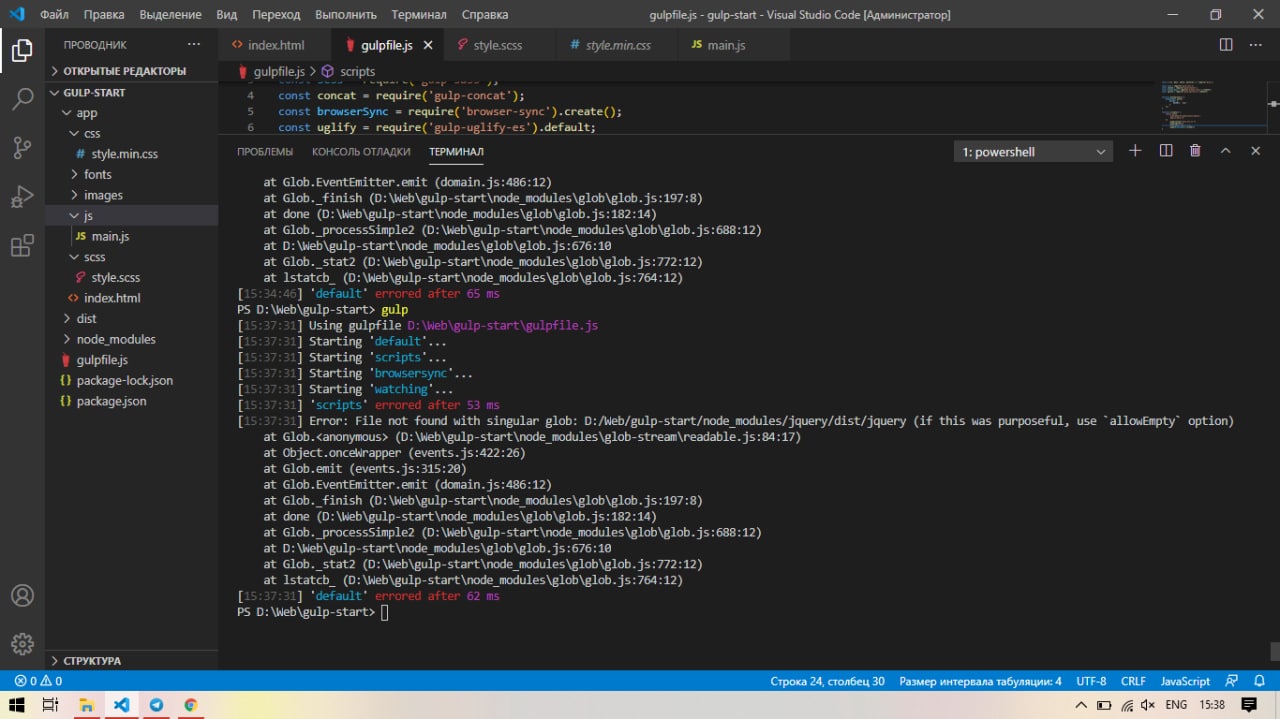The width and height of the screenshot is (1280, 719).
Task: Open feedback icon in status bar
Action: pos(1232,681)
